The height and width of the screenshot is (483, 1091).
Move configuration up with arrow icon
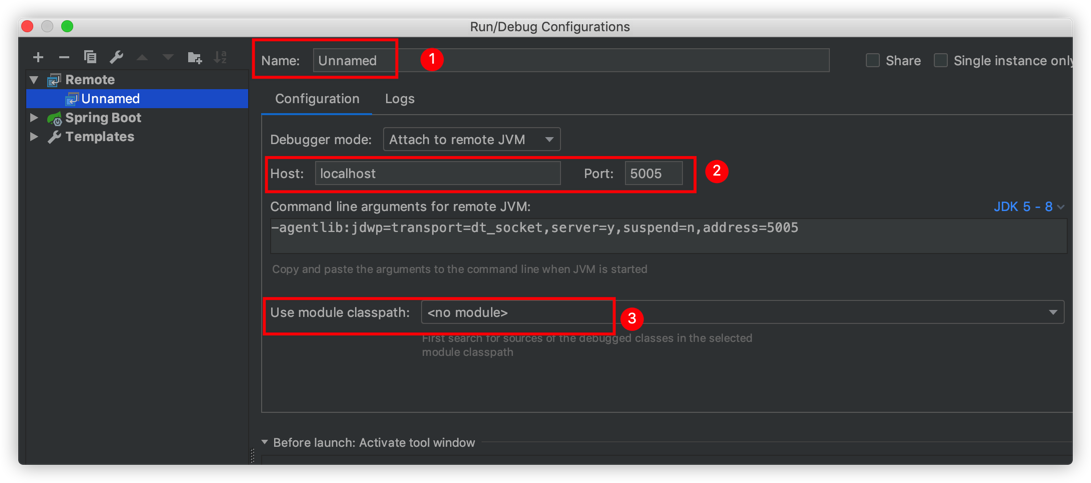click(142, 58)
